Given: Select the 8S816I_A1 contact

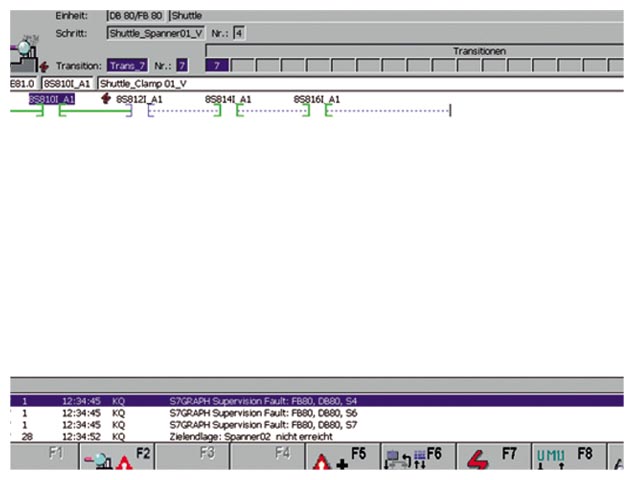Looking at the screenshot, I should click(316, 100).
